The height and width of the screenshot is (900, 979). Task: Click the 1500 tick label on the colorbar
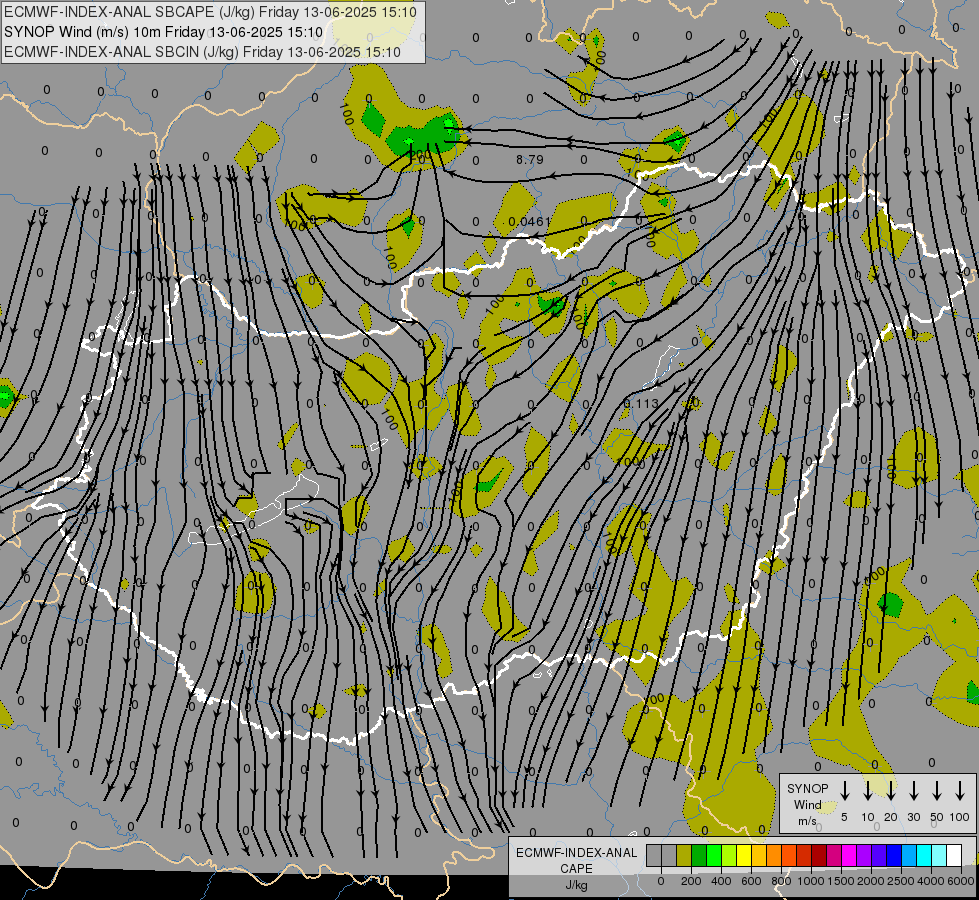(841, 881)
